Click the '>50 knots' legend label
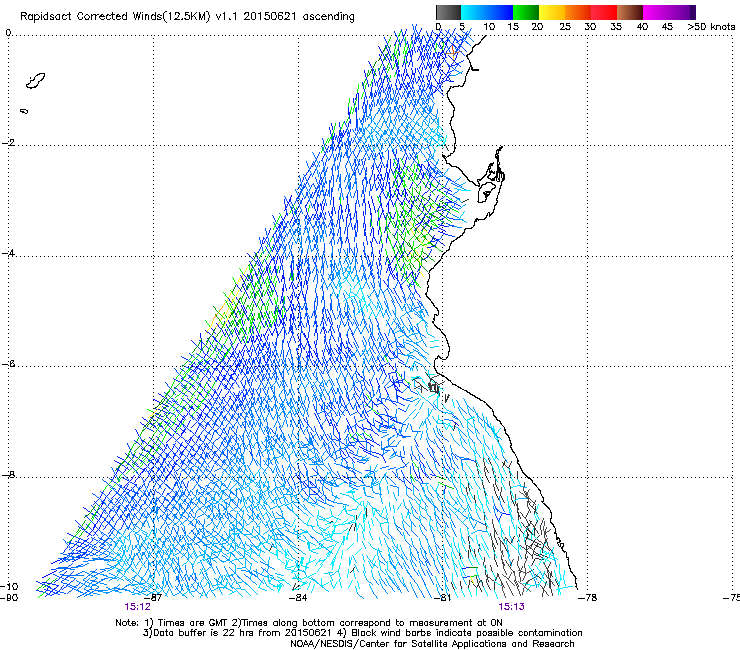740x650 pixels. click(711, 27)
